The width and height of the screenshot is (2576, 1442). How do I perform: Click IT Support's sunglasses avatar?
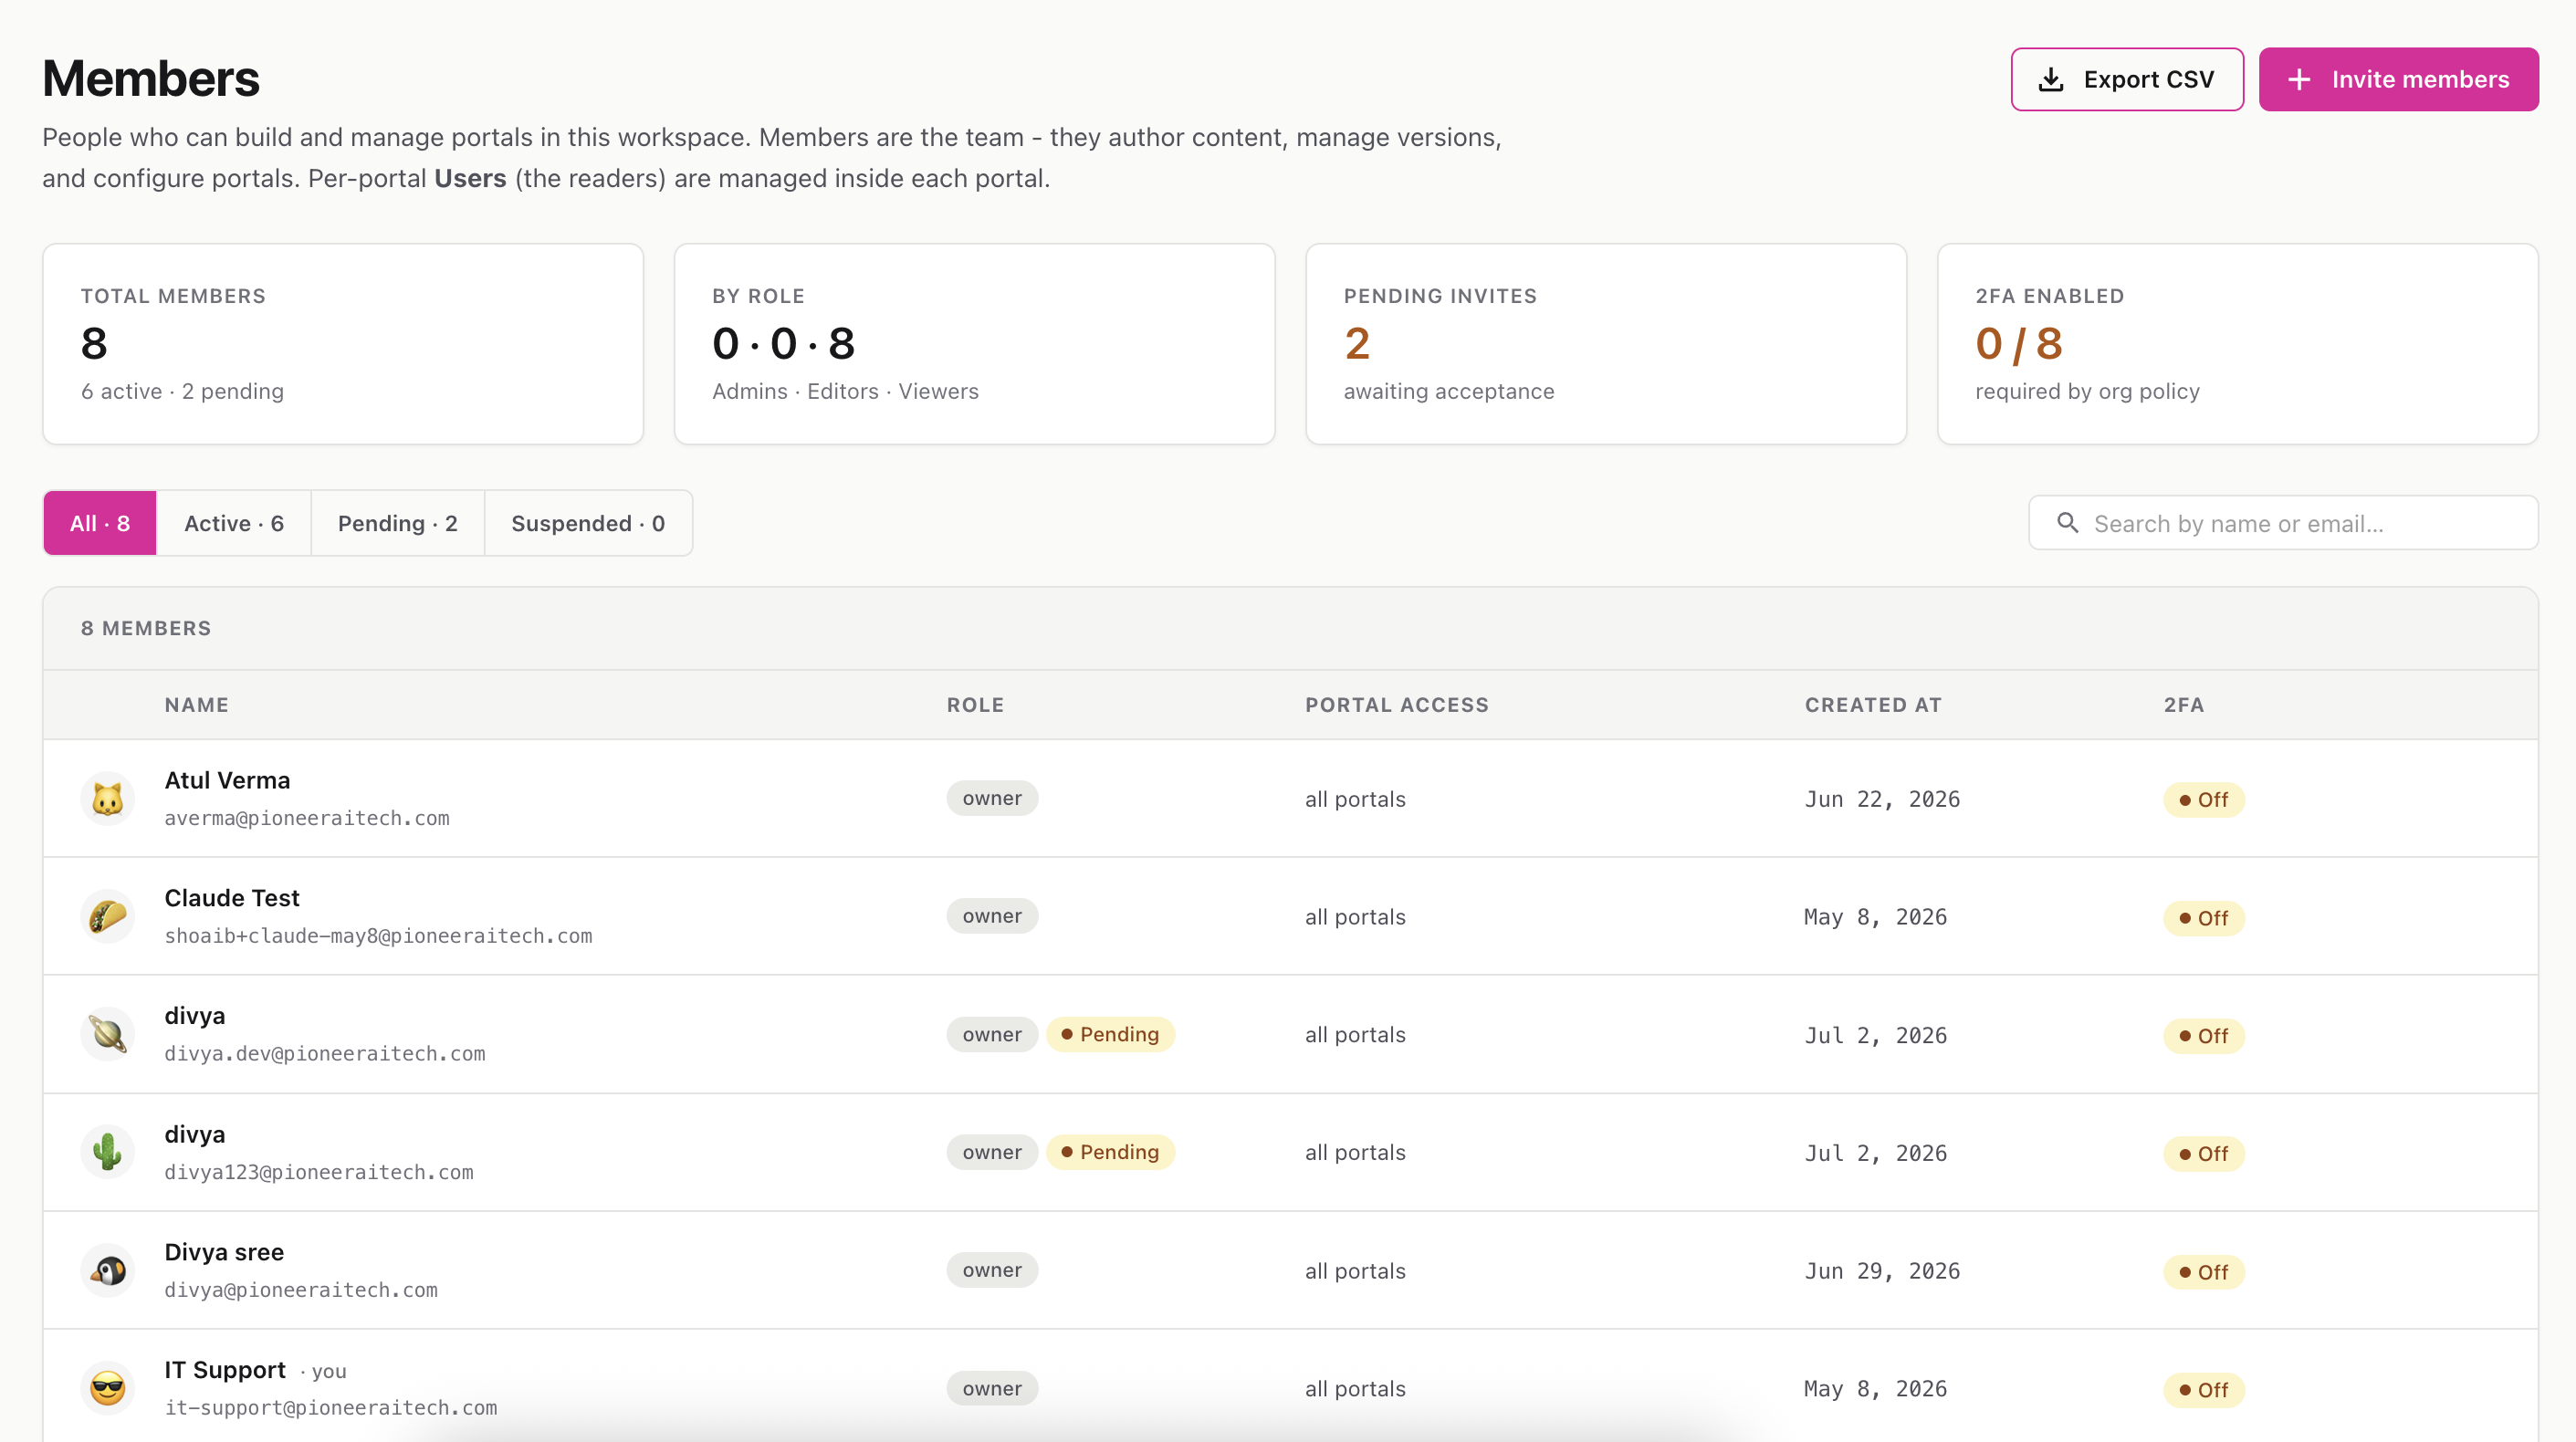[108, 1388]
